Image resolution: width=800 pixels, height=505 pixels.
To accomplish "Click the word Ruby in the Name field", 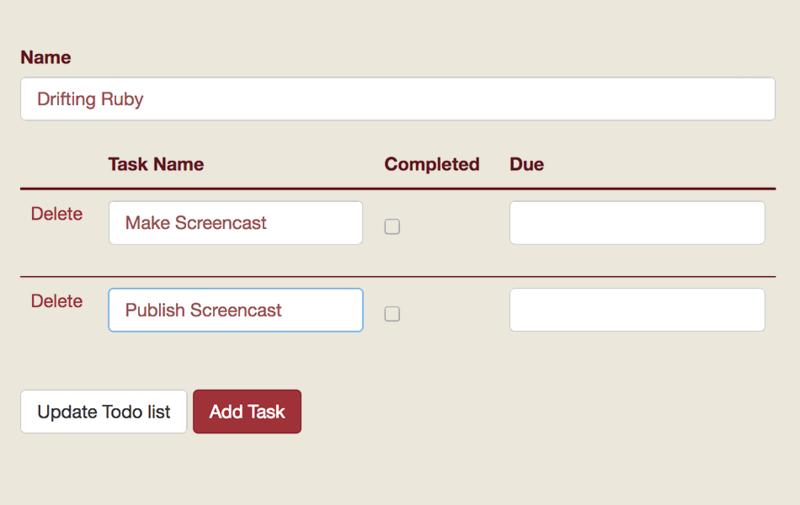I will (x=122, y=99).
